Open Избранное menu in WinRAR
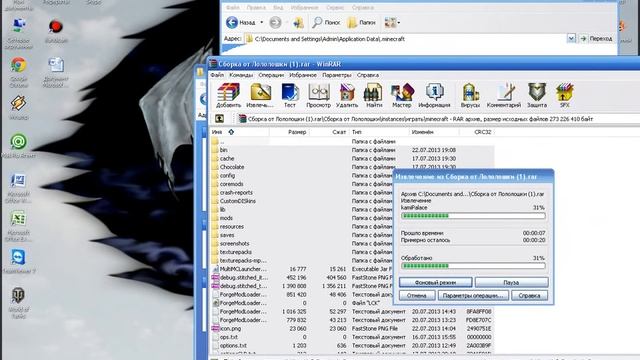Viewport: 640px width, 360px height. pos(303,75)
